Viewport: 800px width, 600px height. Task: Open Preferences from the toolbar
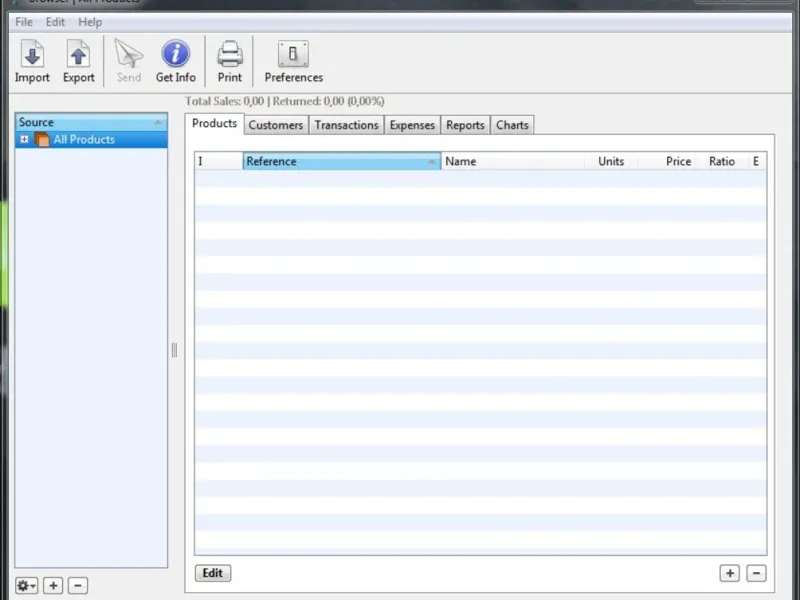pyautogui.click(x=293, y=61)
